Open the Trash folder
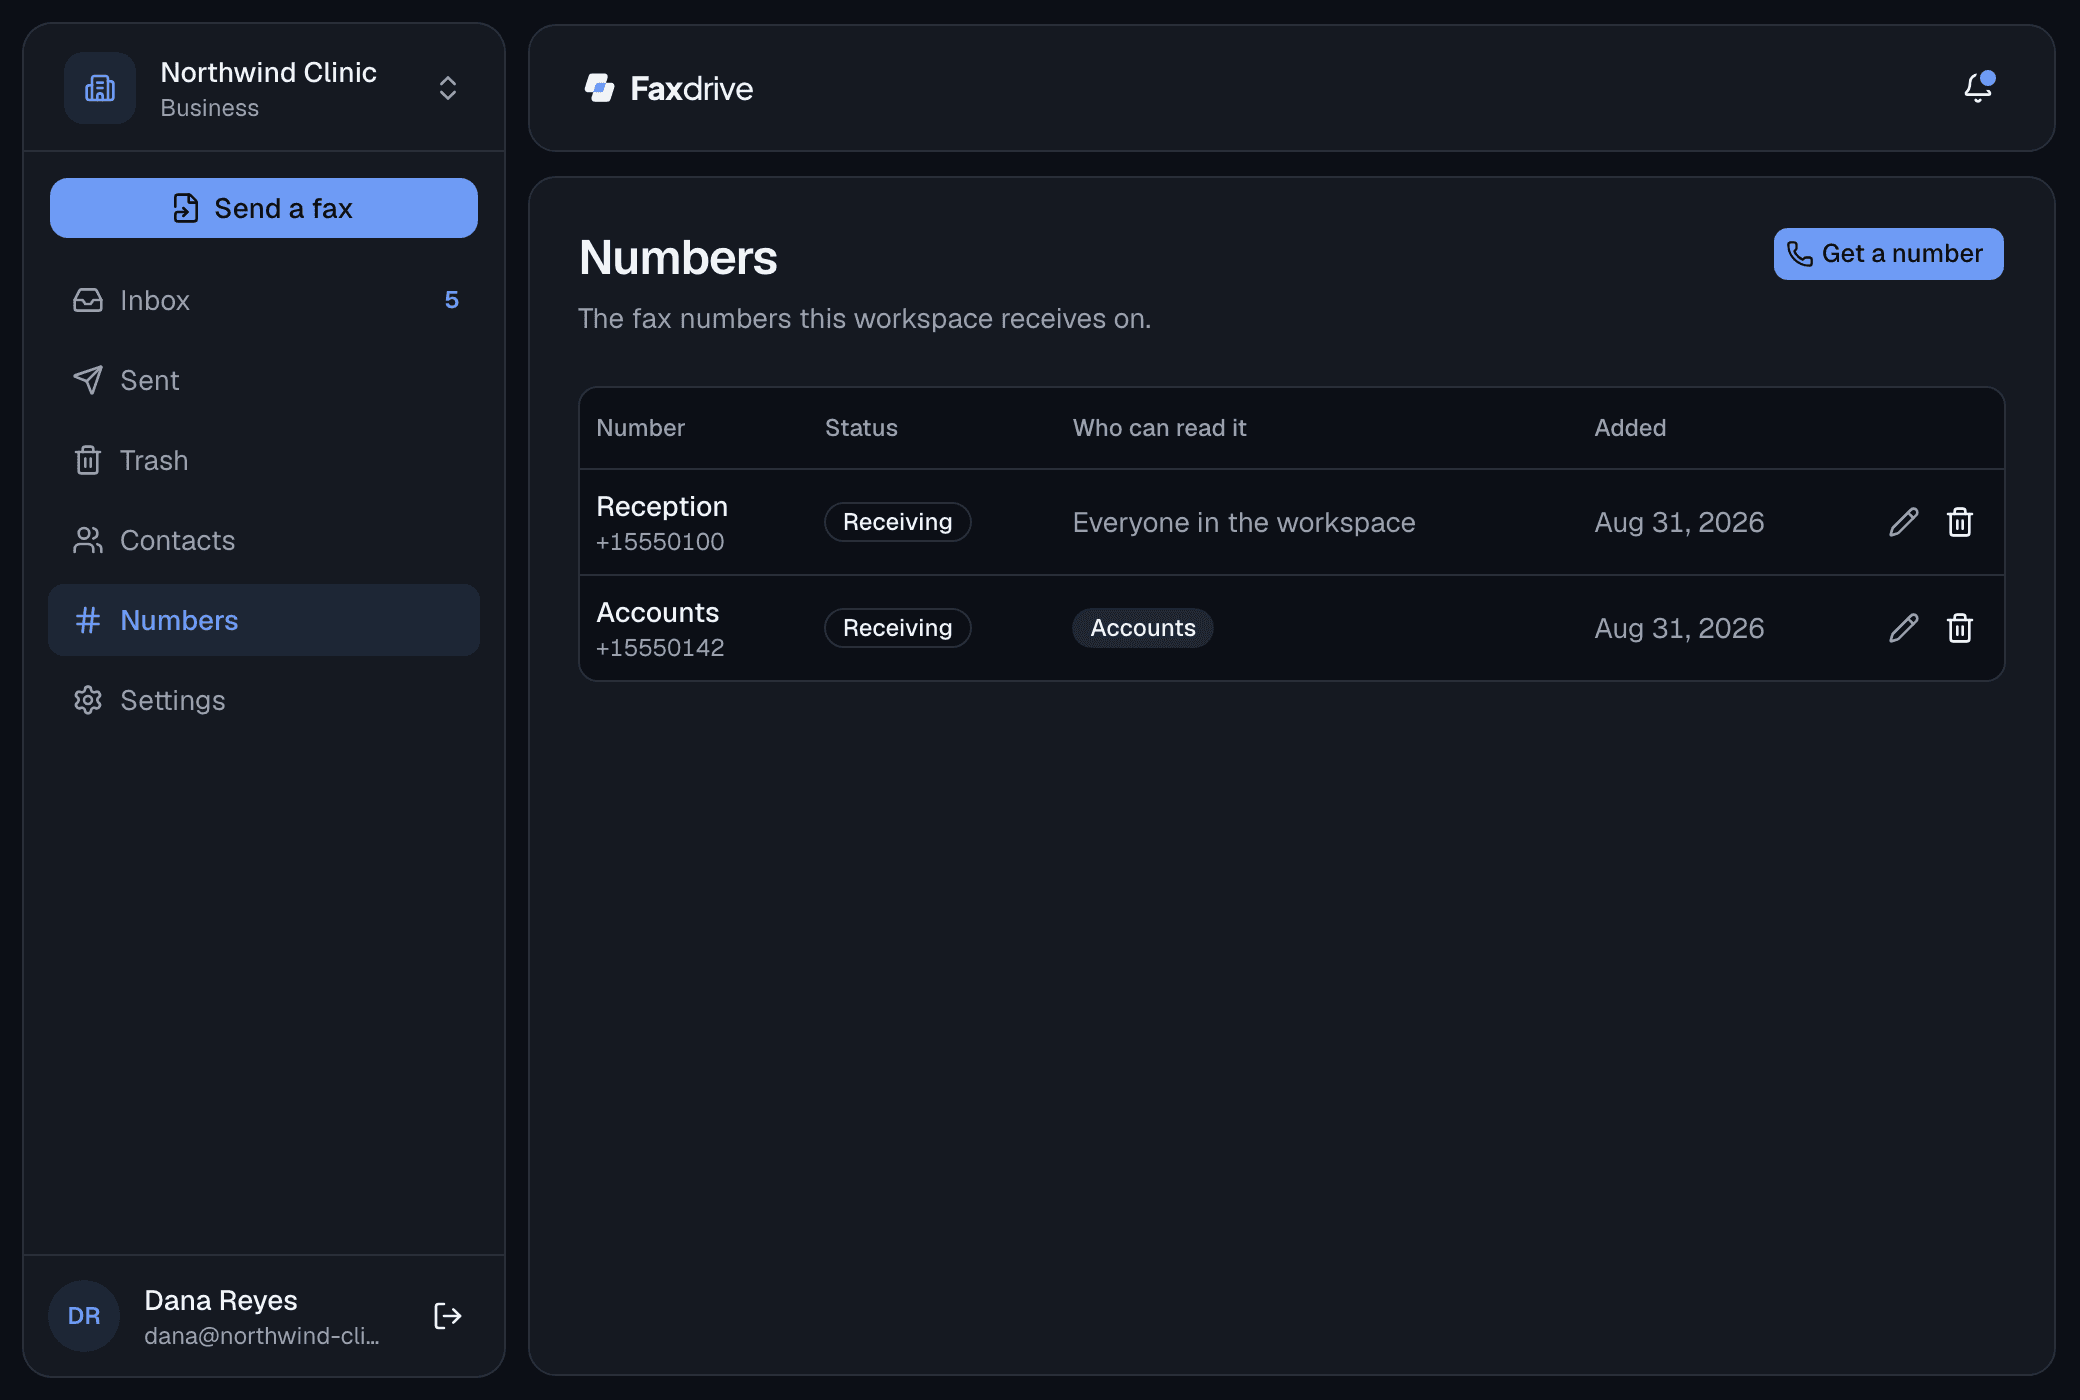The image size is (2080, 1400). pyautogui.click(x=264, y=460)
